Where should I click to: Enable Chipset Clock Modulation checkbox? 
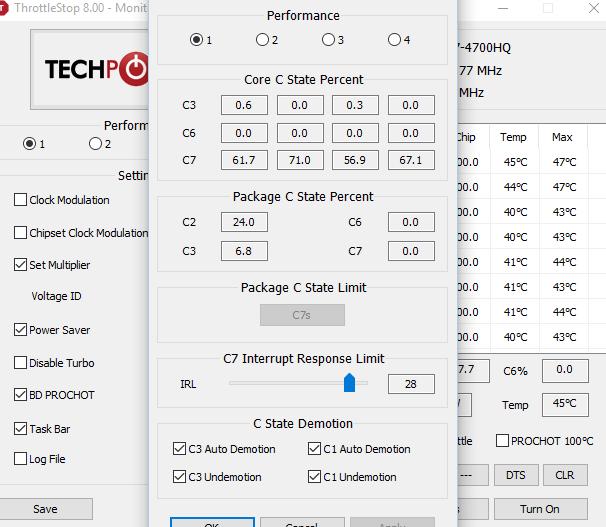[20, 233]
